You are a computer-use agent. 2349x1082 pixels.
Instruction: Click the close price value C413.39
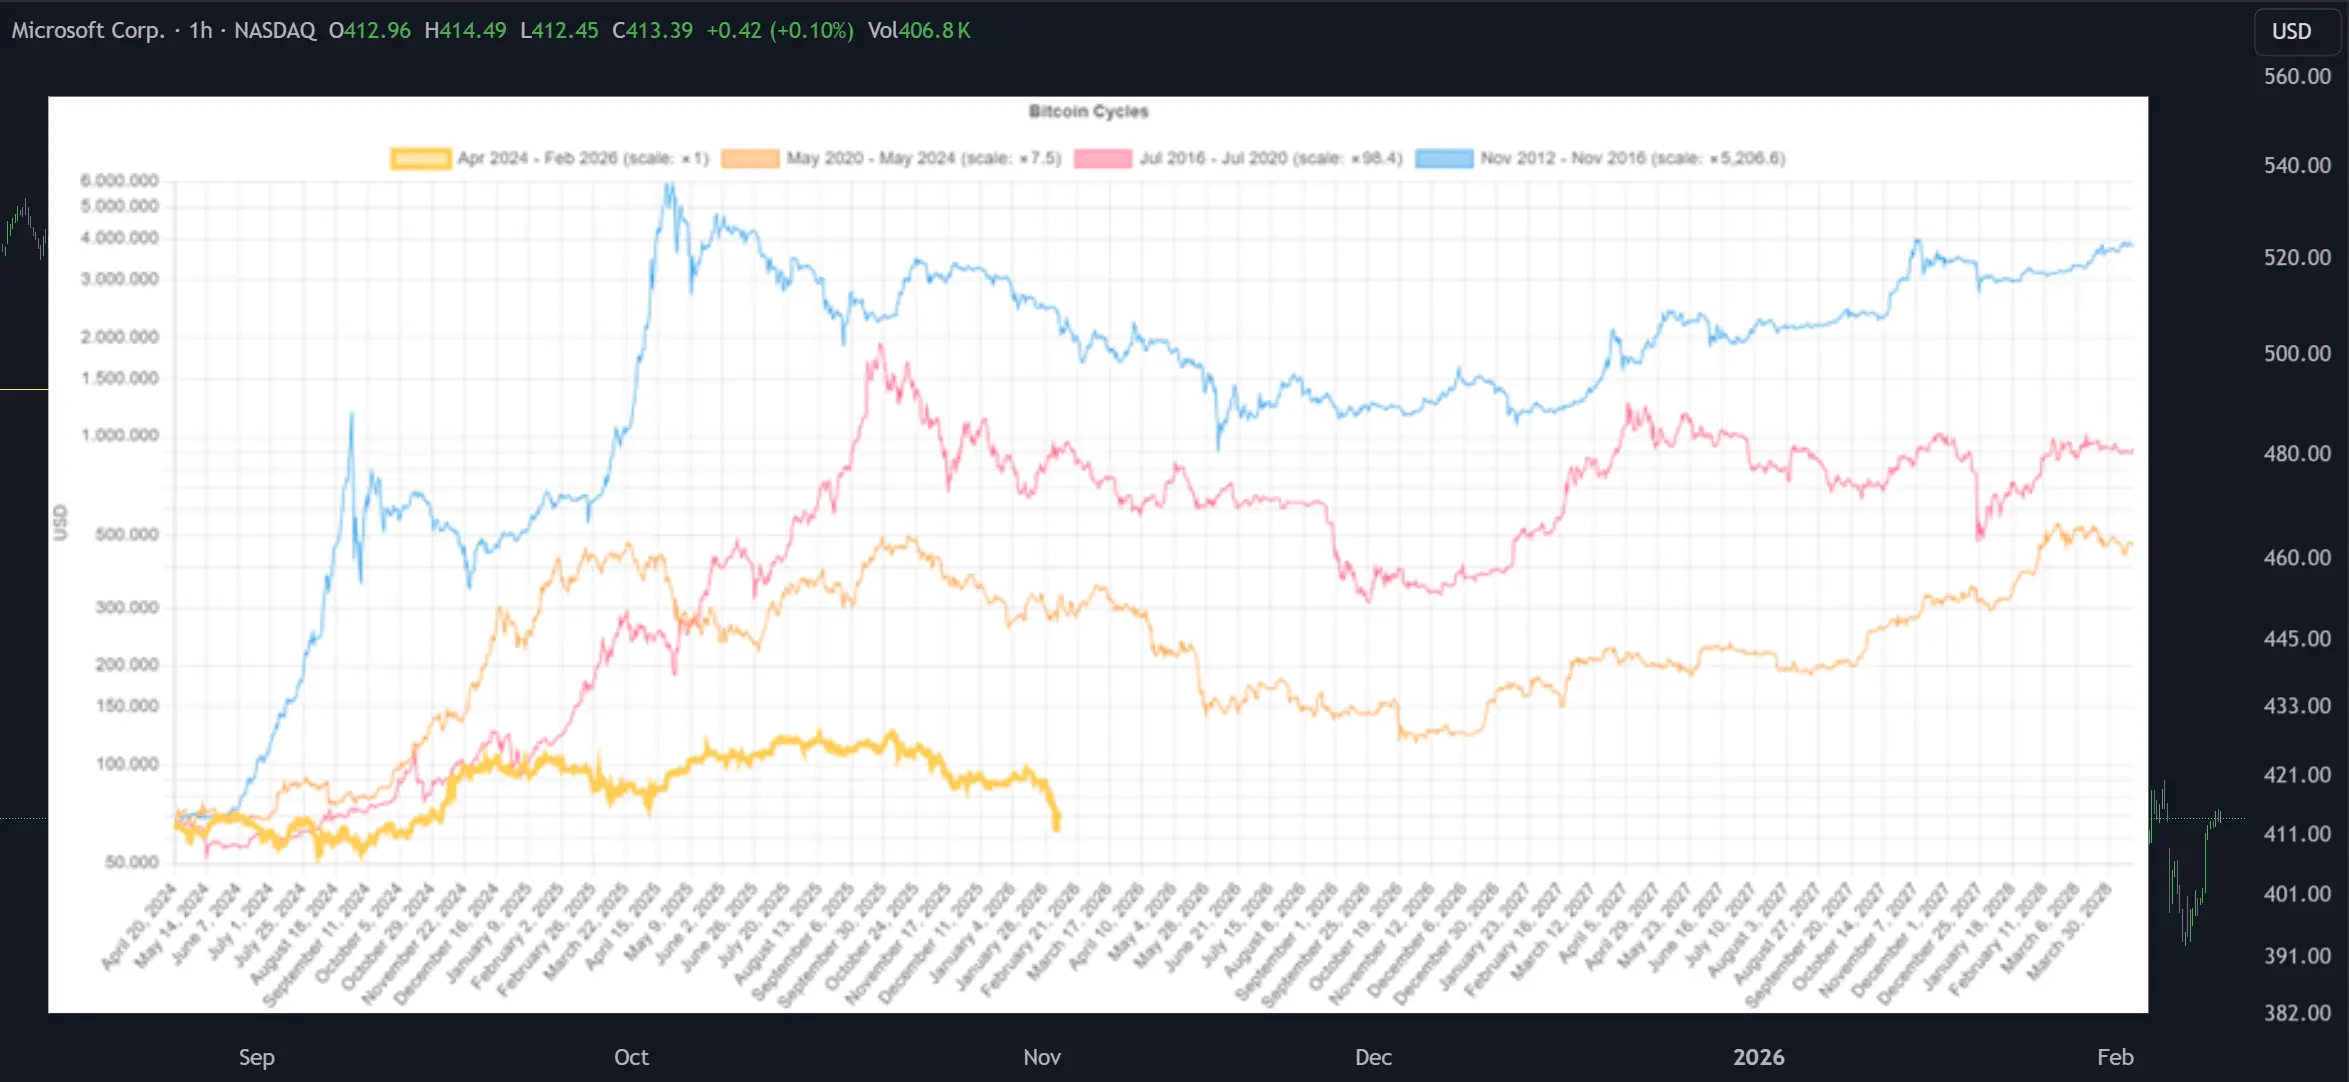coord(652,30)
